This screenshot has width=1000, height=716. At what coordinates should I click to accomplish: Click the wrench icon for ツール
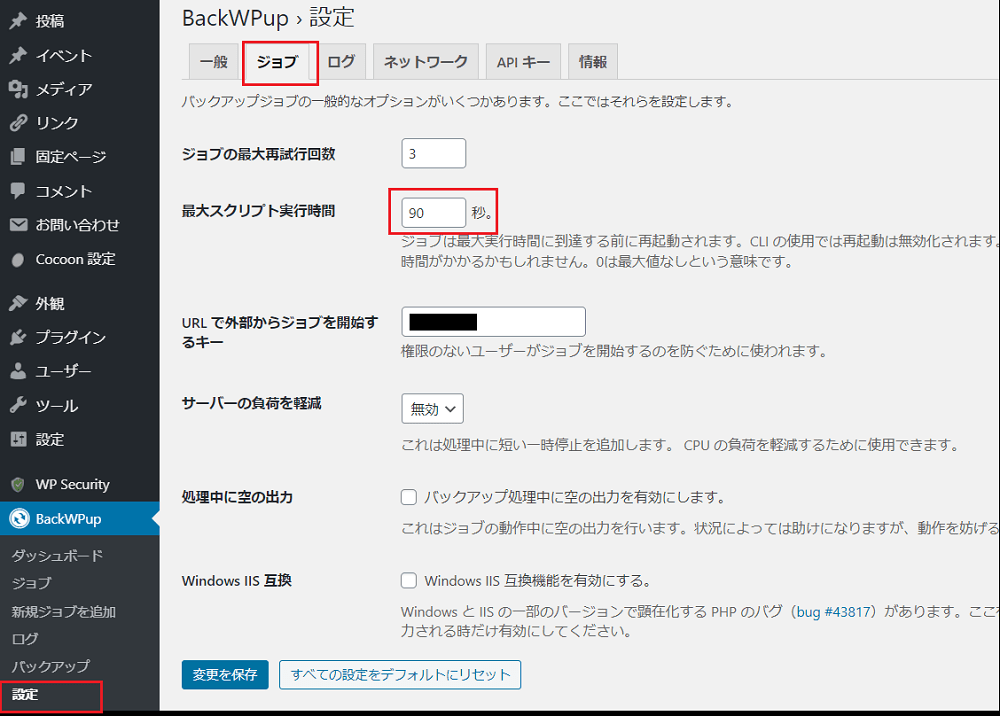[x=18, y=405]
